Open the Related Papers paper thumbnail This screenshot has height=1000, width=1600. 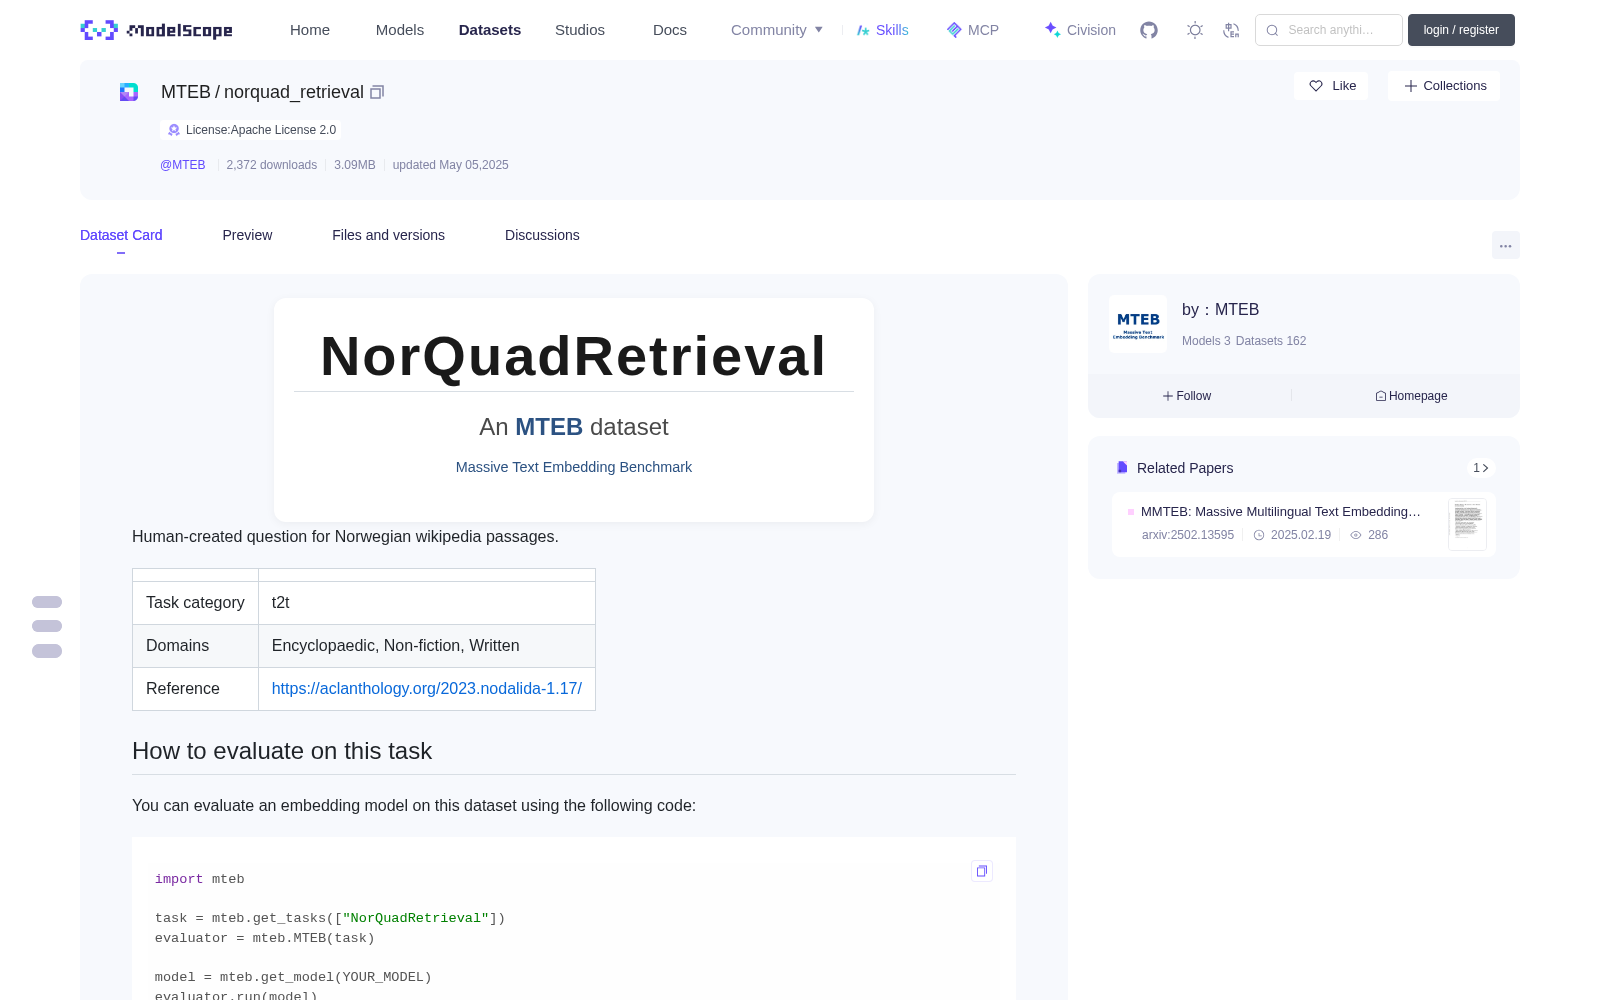1467,524
